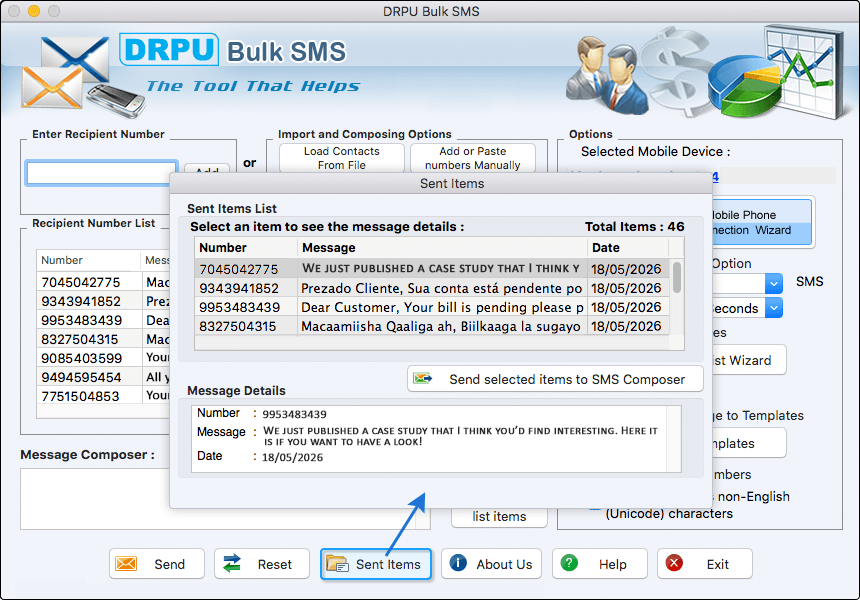860x600 pixels.
Task: Click Load Contacts From File button
Action: [x=342, y=158]
